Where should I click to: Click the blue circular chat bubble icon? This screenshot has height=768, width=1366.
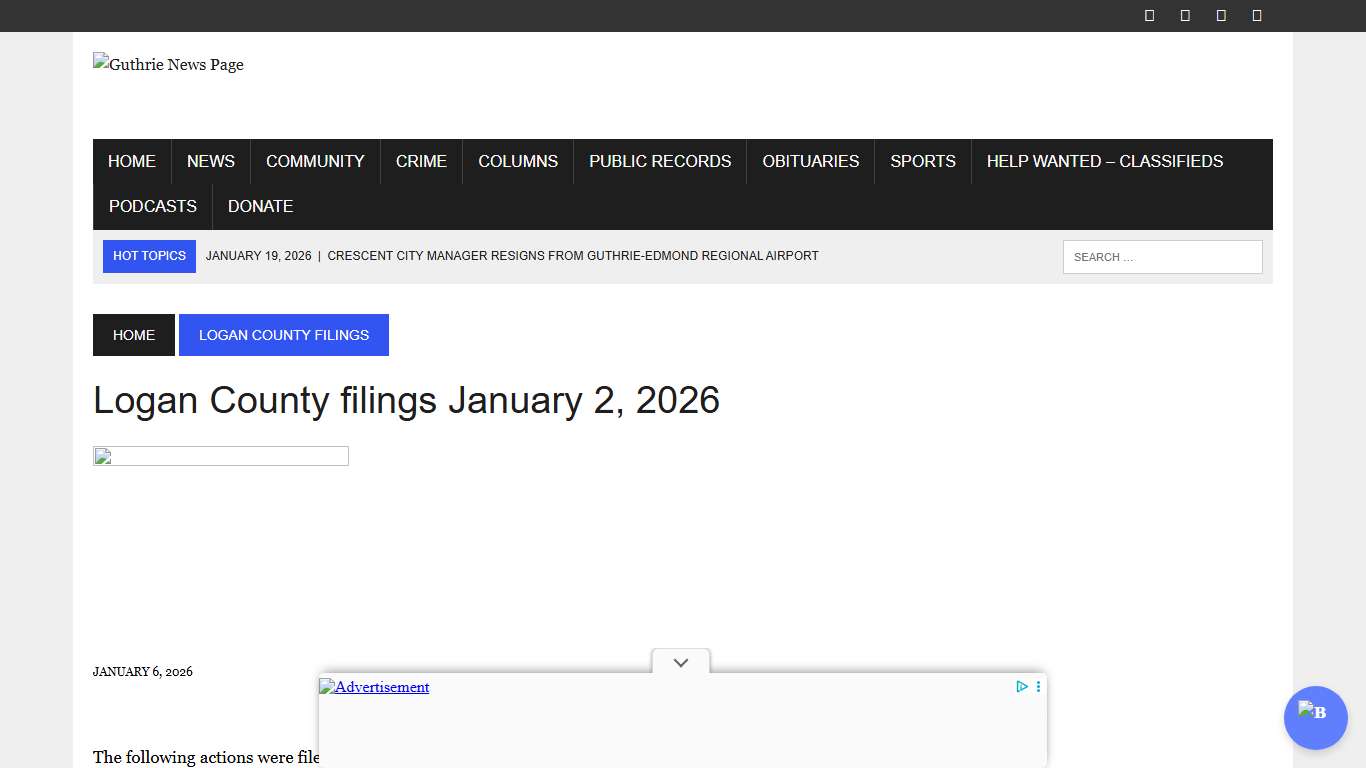1315,718
